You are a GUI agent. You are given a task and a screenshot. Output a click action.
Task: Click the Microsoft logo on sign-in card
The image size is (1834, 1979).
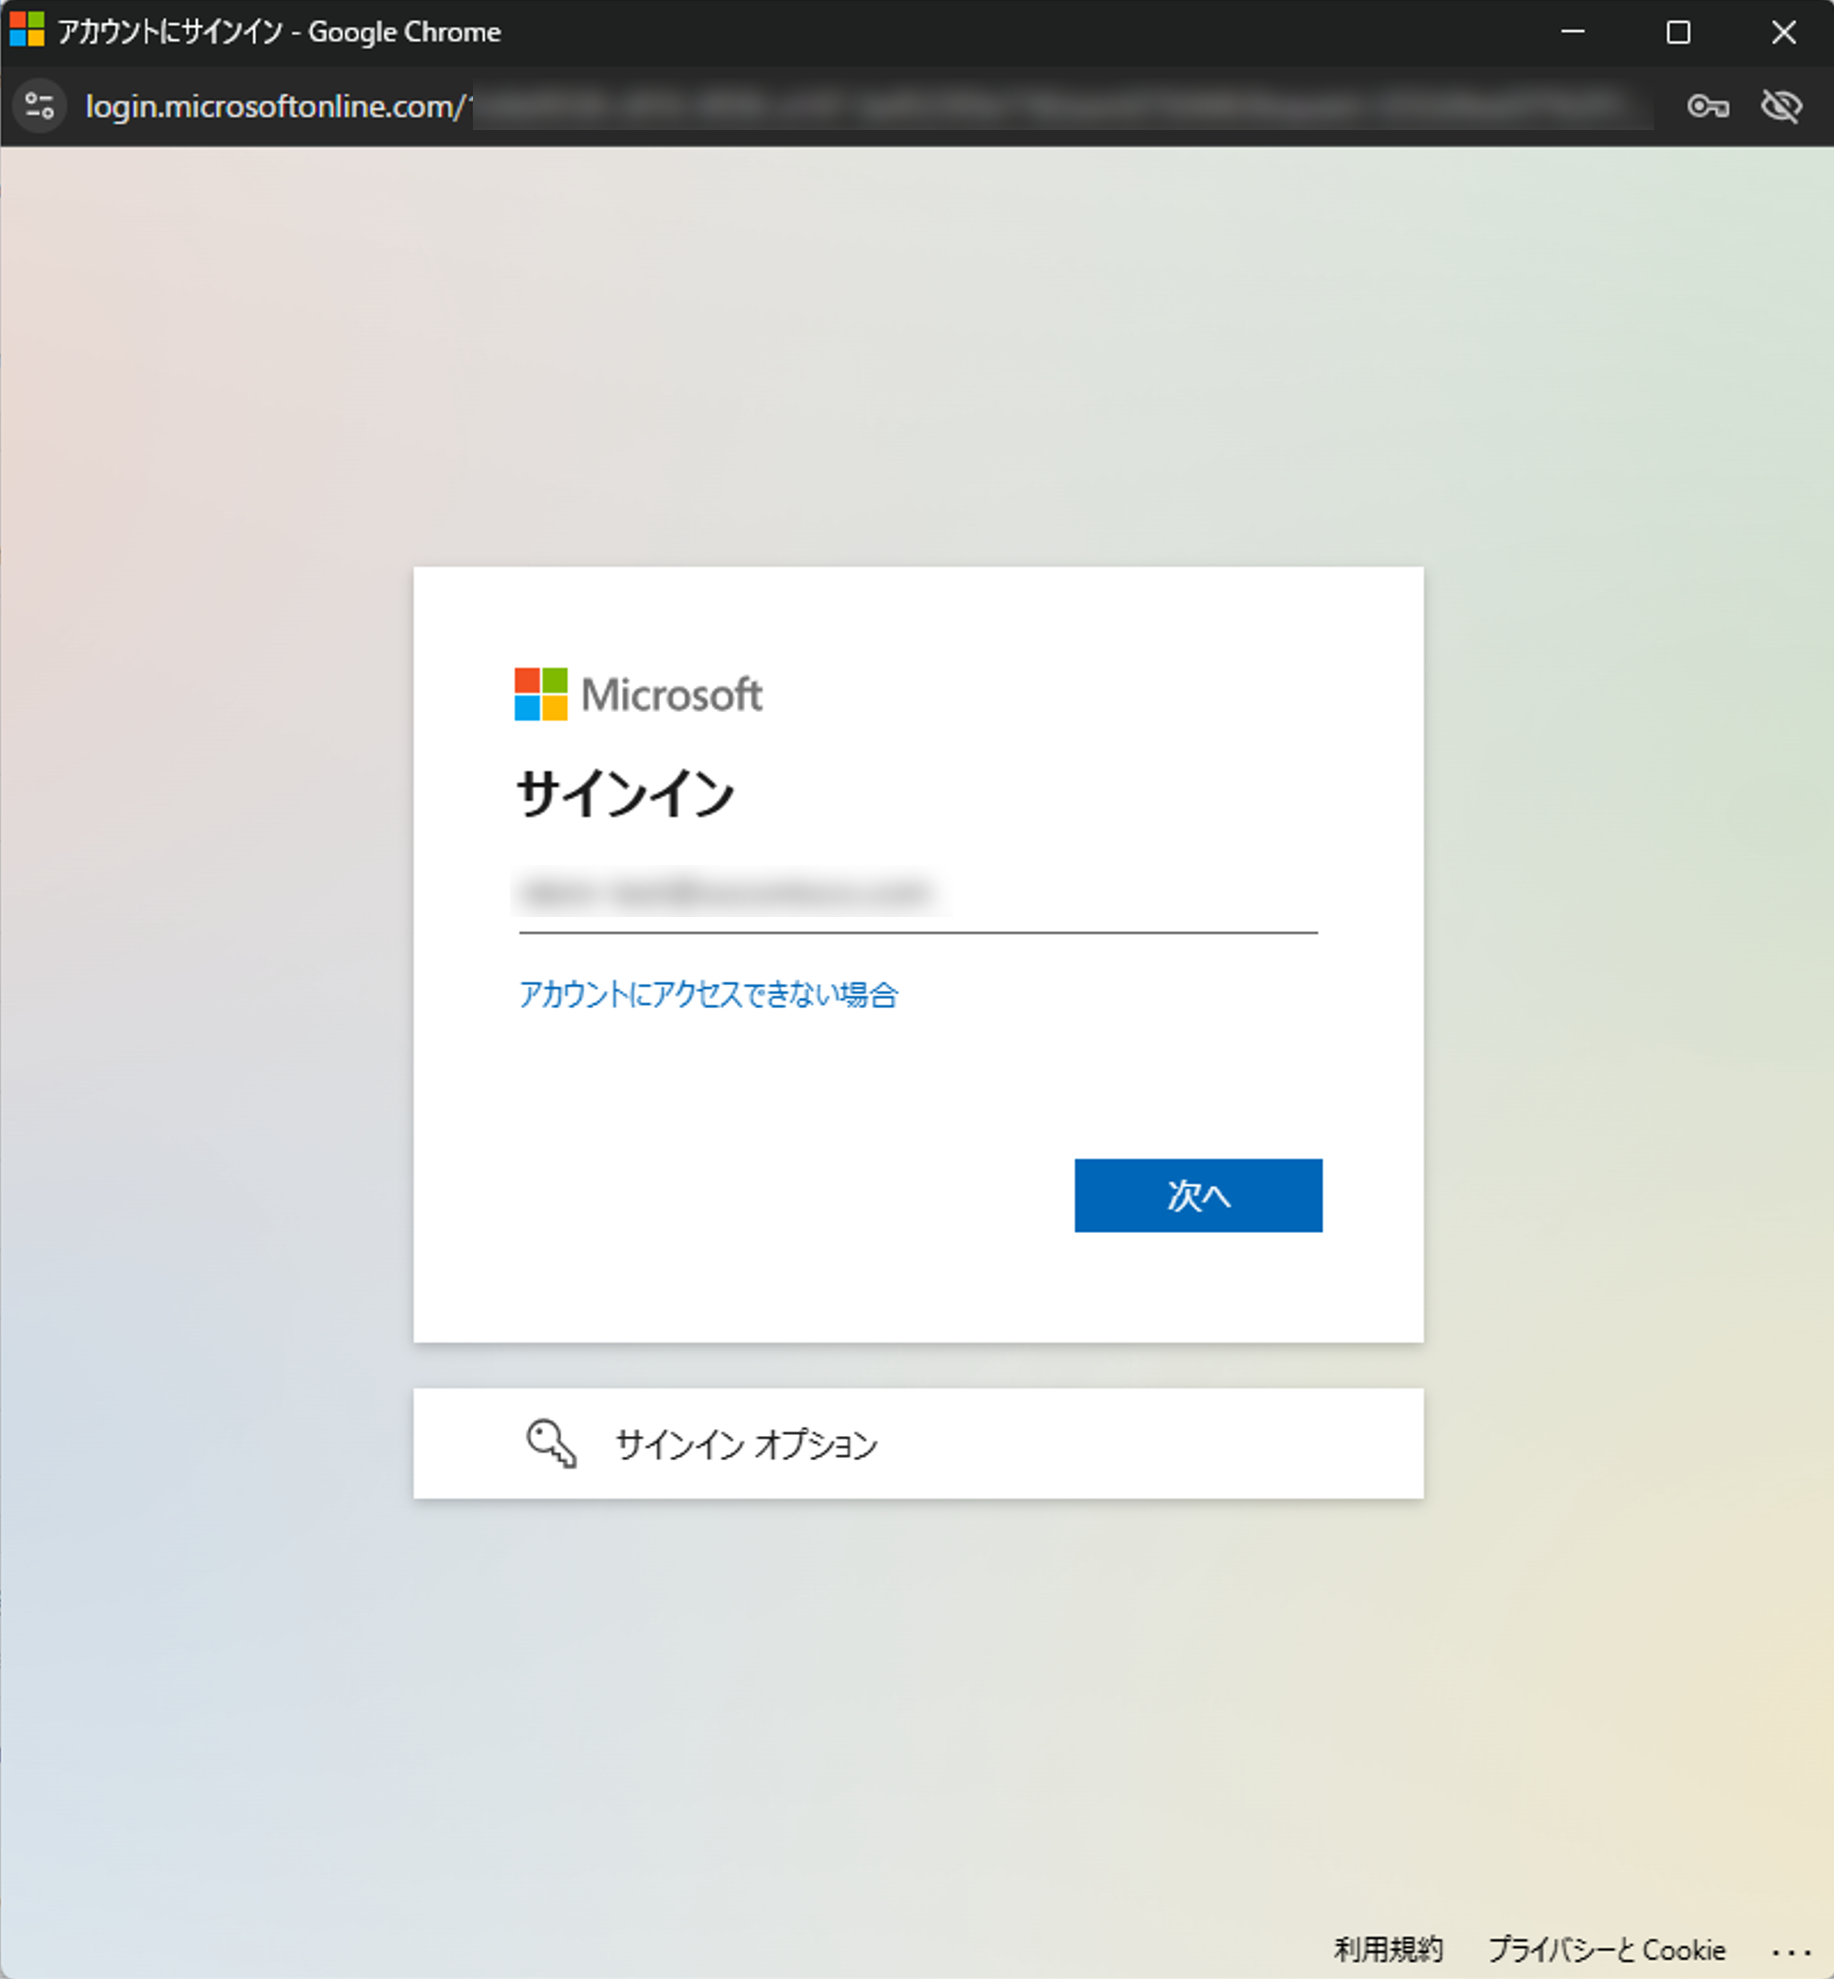pos(638,694)
